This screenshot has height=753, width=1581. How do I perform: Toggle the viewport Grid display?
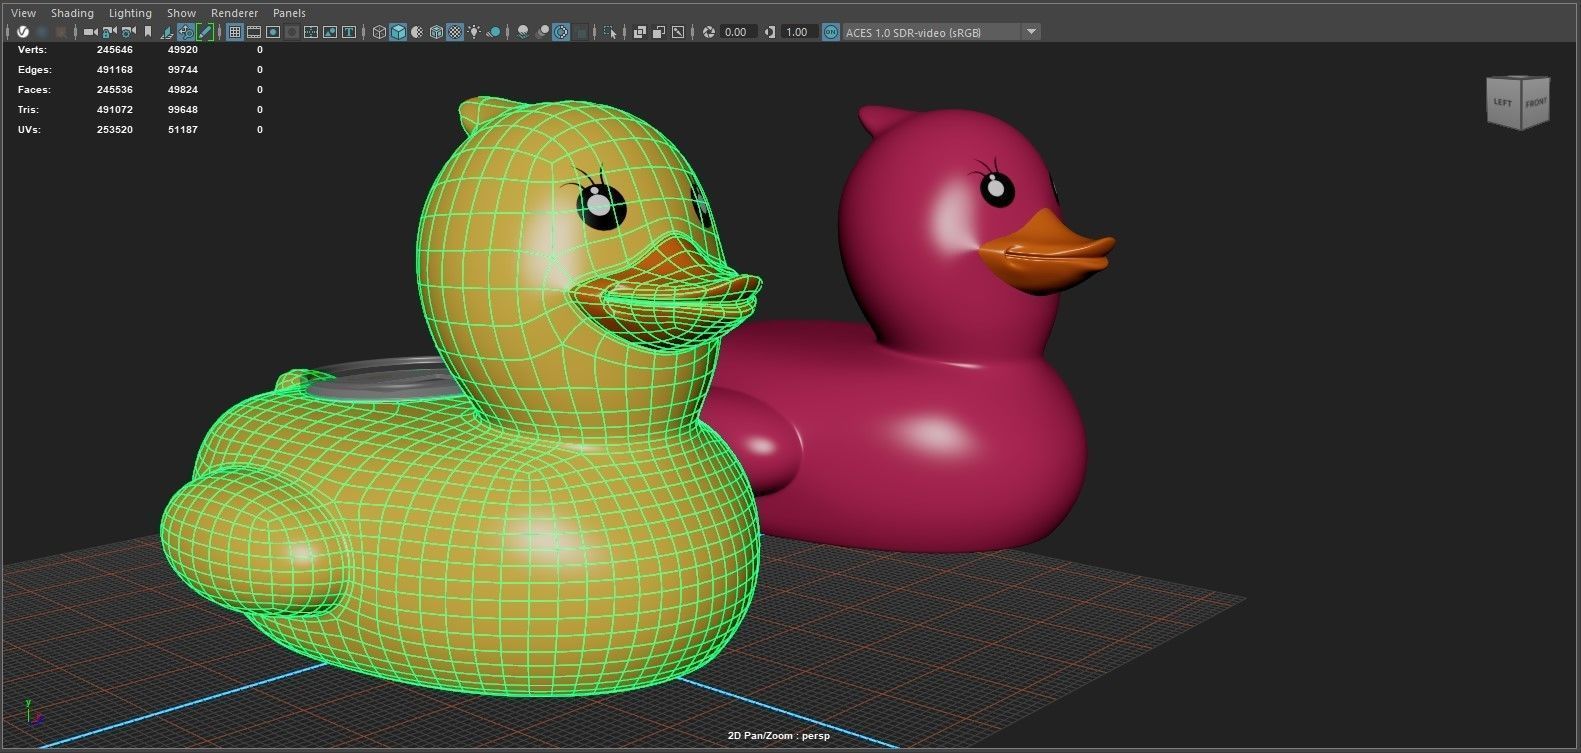point(235,32)
